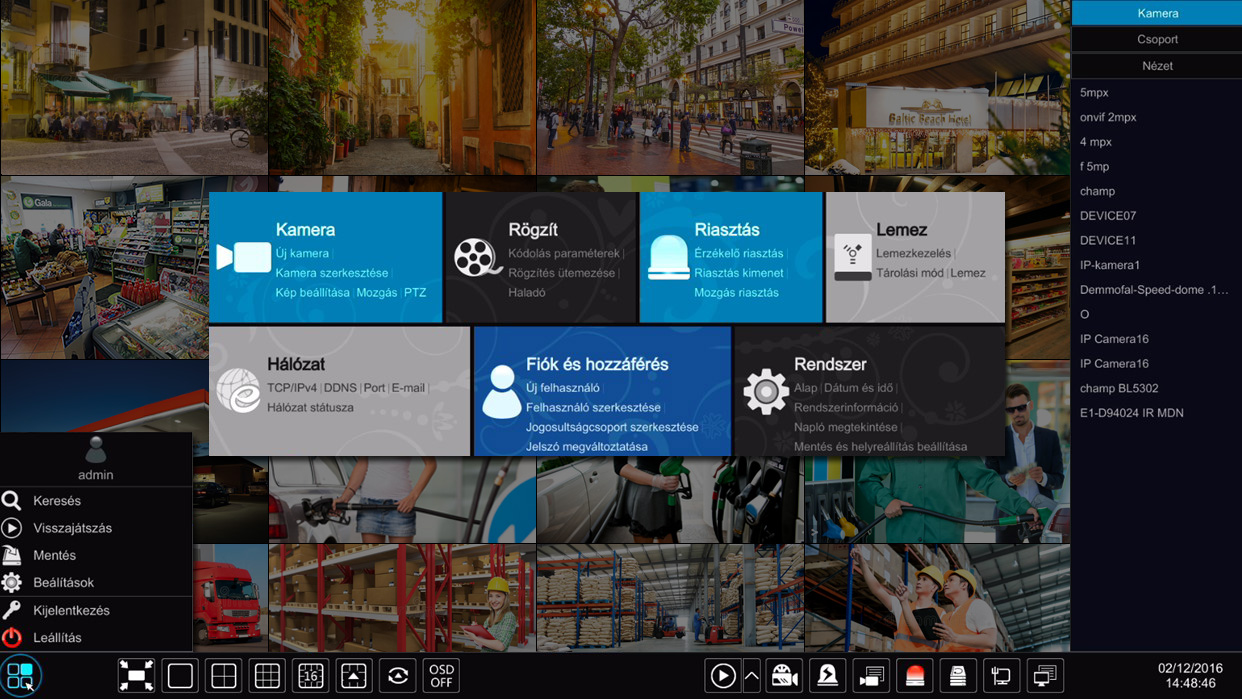Click Leállítás to shut down
Image resolution: width=1242 pixels, height=699 pixels.
(57, 637)
